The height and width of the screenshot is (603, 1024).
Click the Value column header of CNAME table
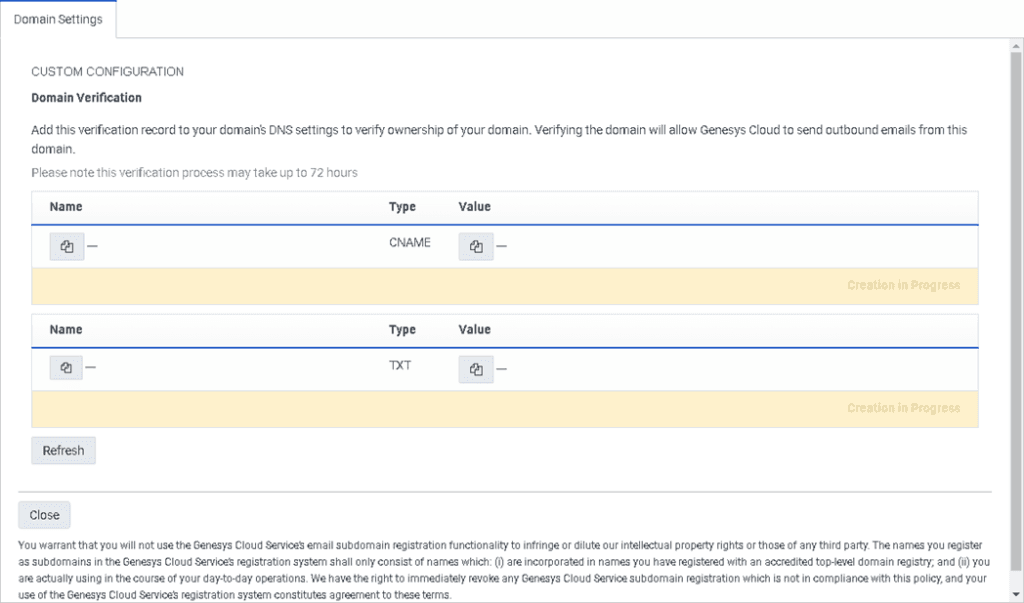(474, 207)
